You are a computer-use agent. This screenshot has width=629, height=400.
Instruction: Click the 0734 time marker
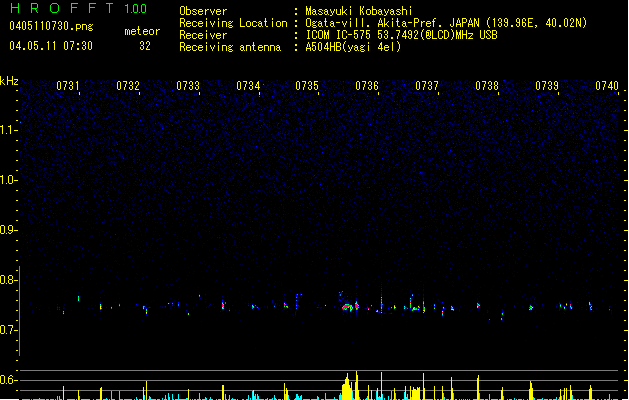(248, 86)
